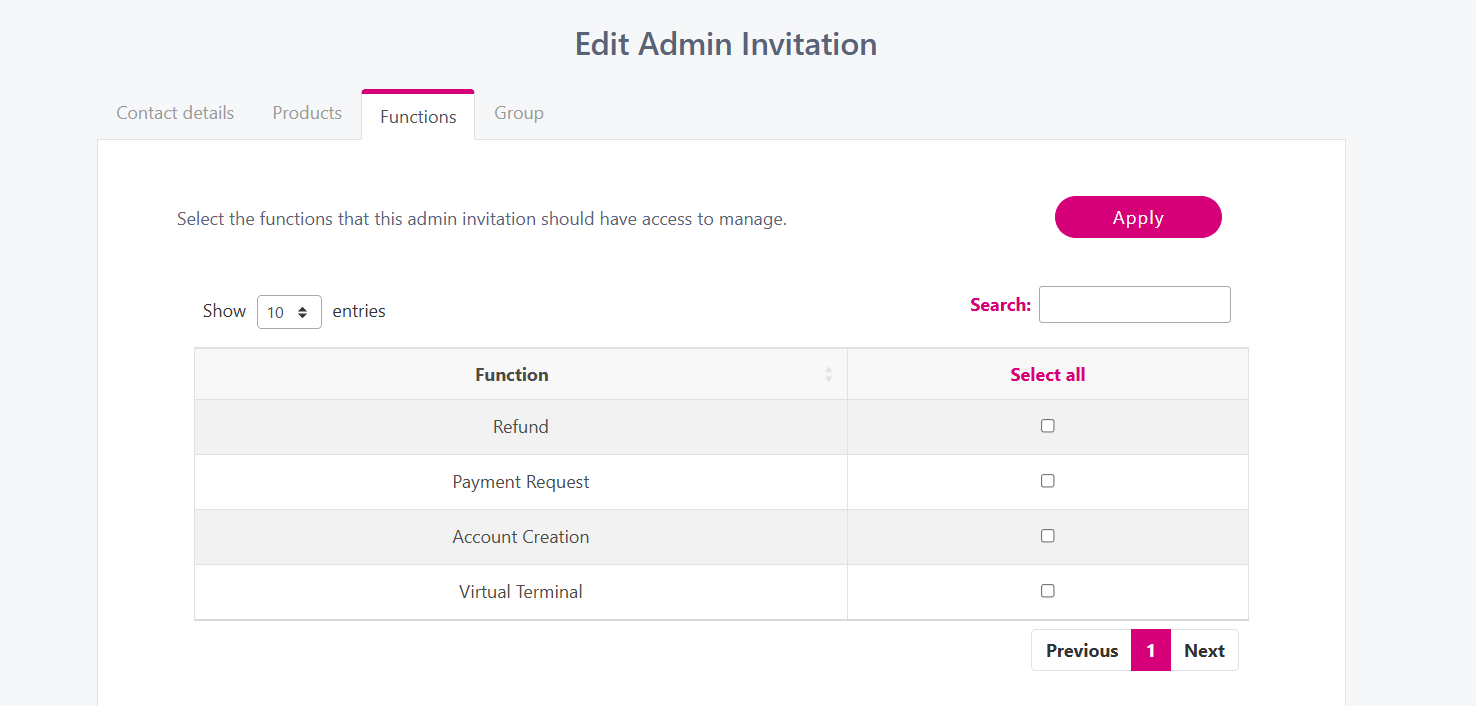Go to the Group tab
Viewport: 1476px width, 706px height.
(519, 113)
